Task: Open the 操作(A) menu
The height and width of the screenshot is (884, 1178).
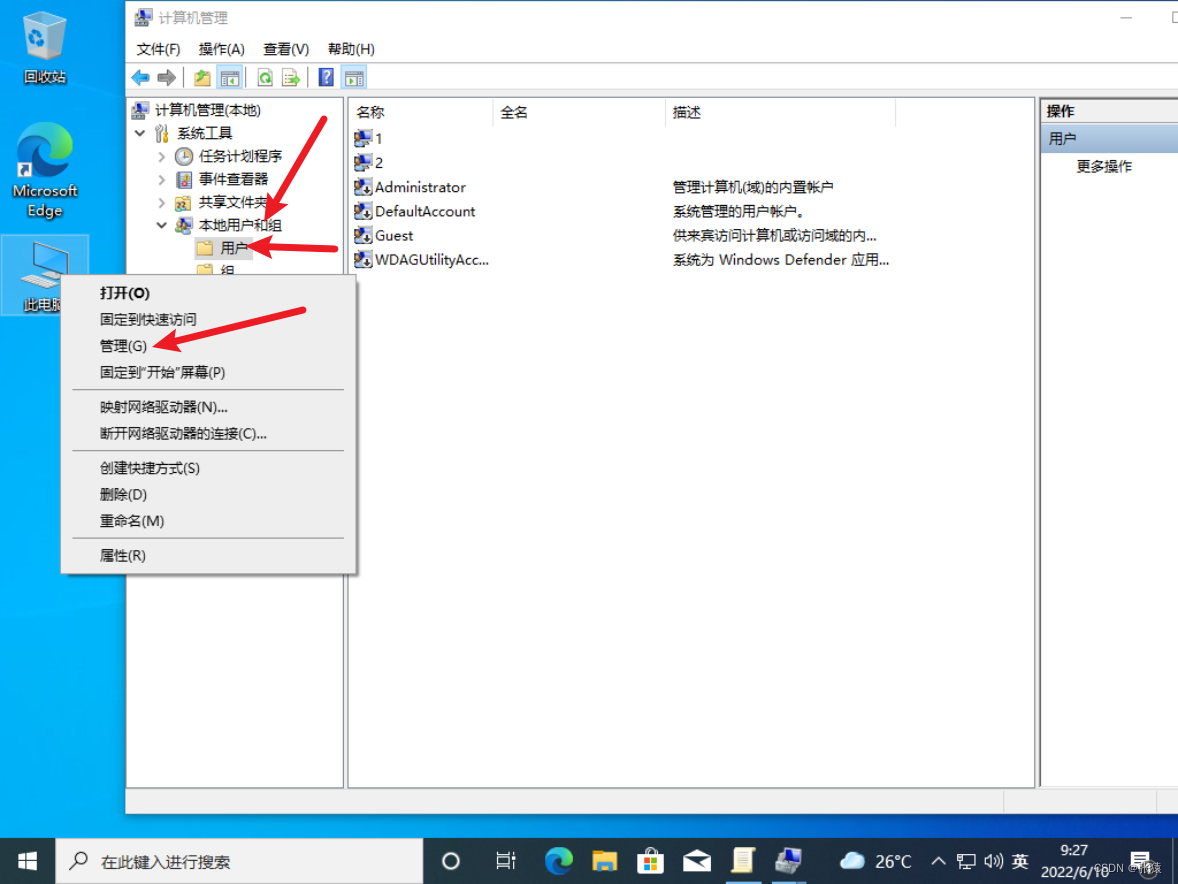Action: coord(221,50)
